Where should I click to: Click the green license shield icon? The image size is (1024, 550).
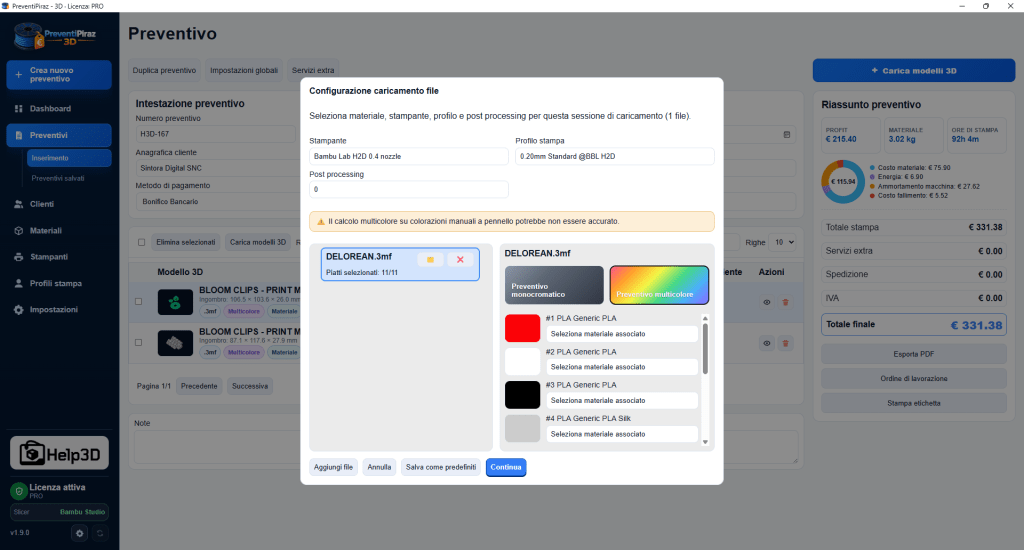point(19,491)
